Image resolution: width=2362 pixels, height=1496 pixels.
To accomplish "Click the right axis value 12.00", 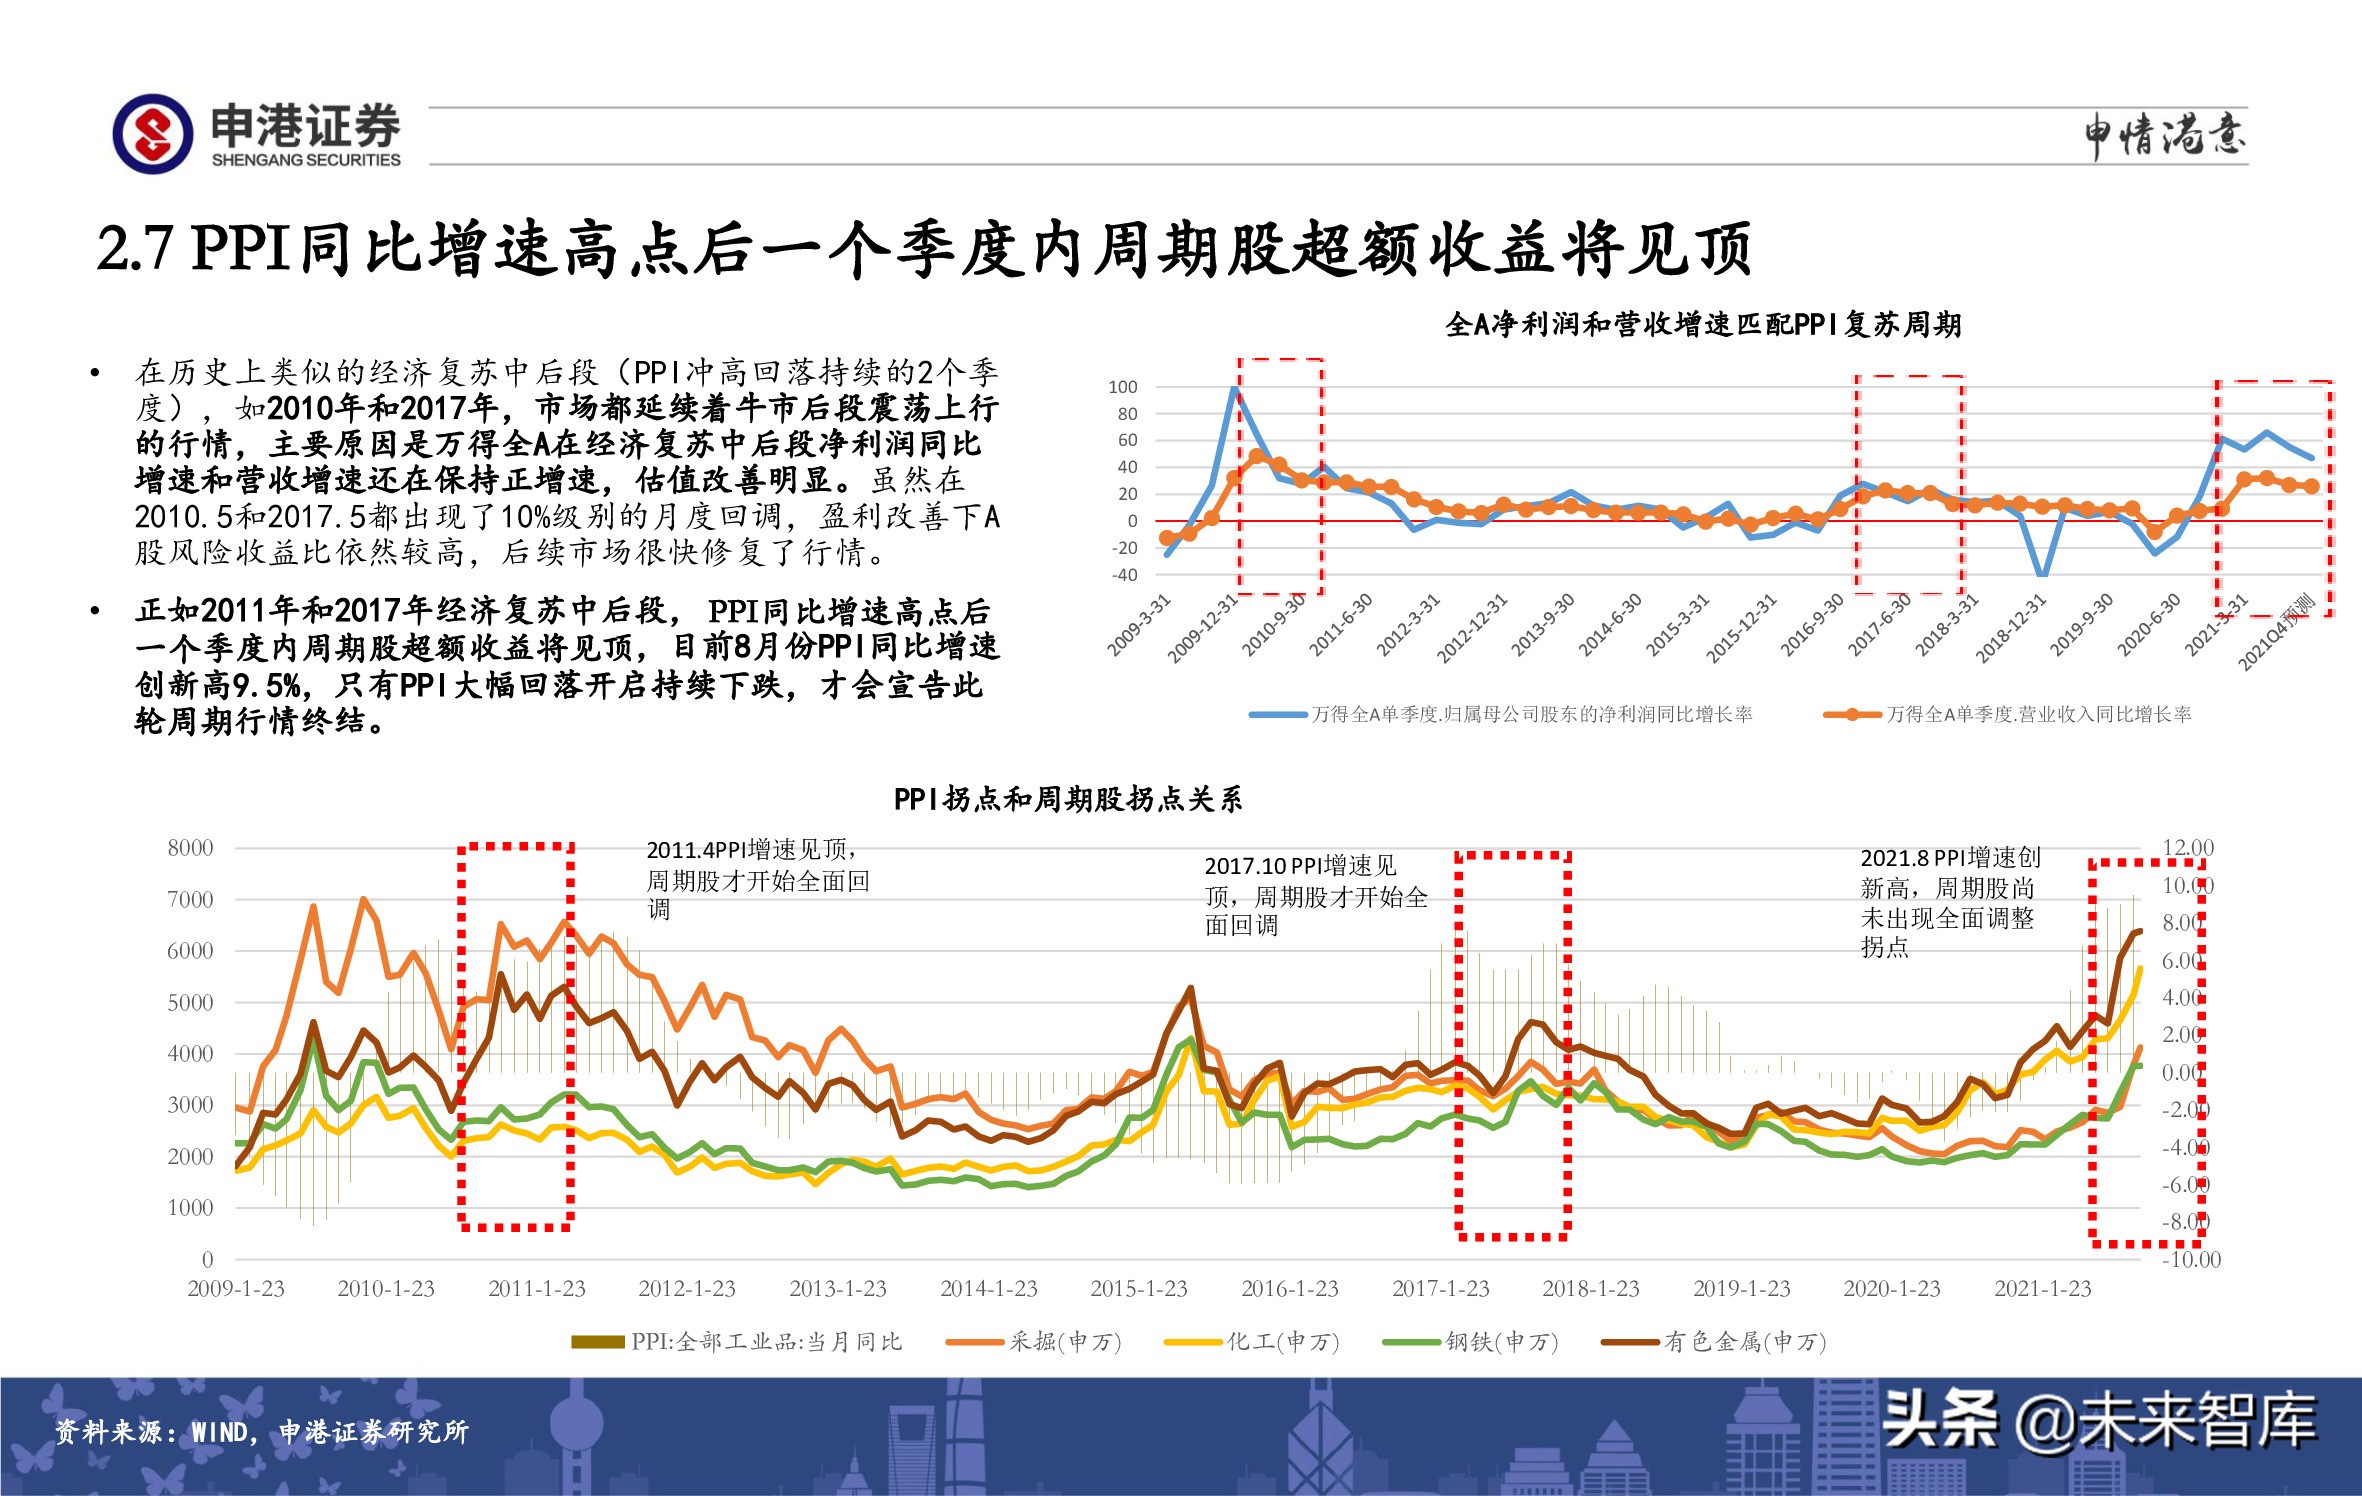I will tap(2189, 848).
